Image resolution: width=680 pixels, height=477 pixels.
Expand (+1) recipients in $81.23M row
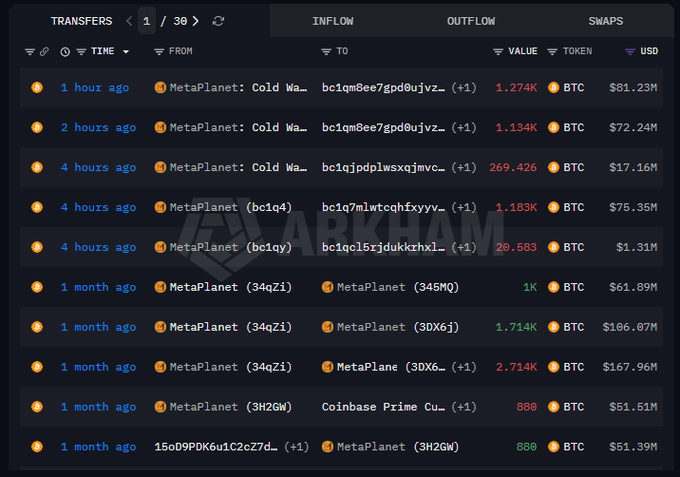pyautogui.click(x=464, y=88)
